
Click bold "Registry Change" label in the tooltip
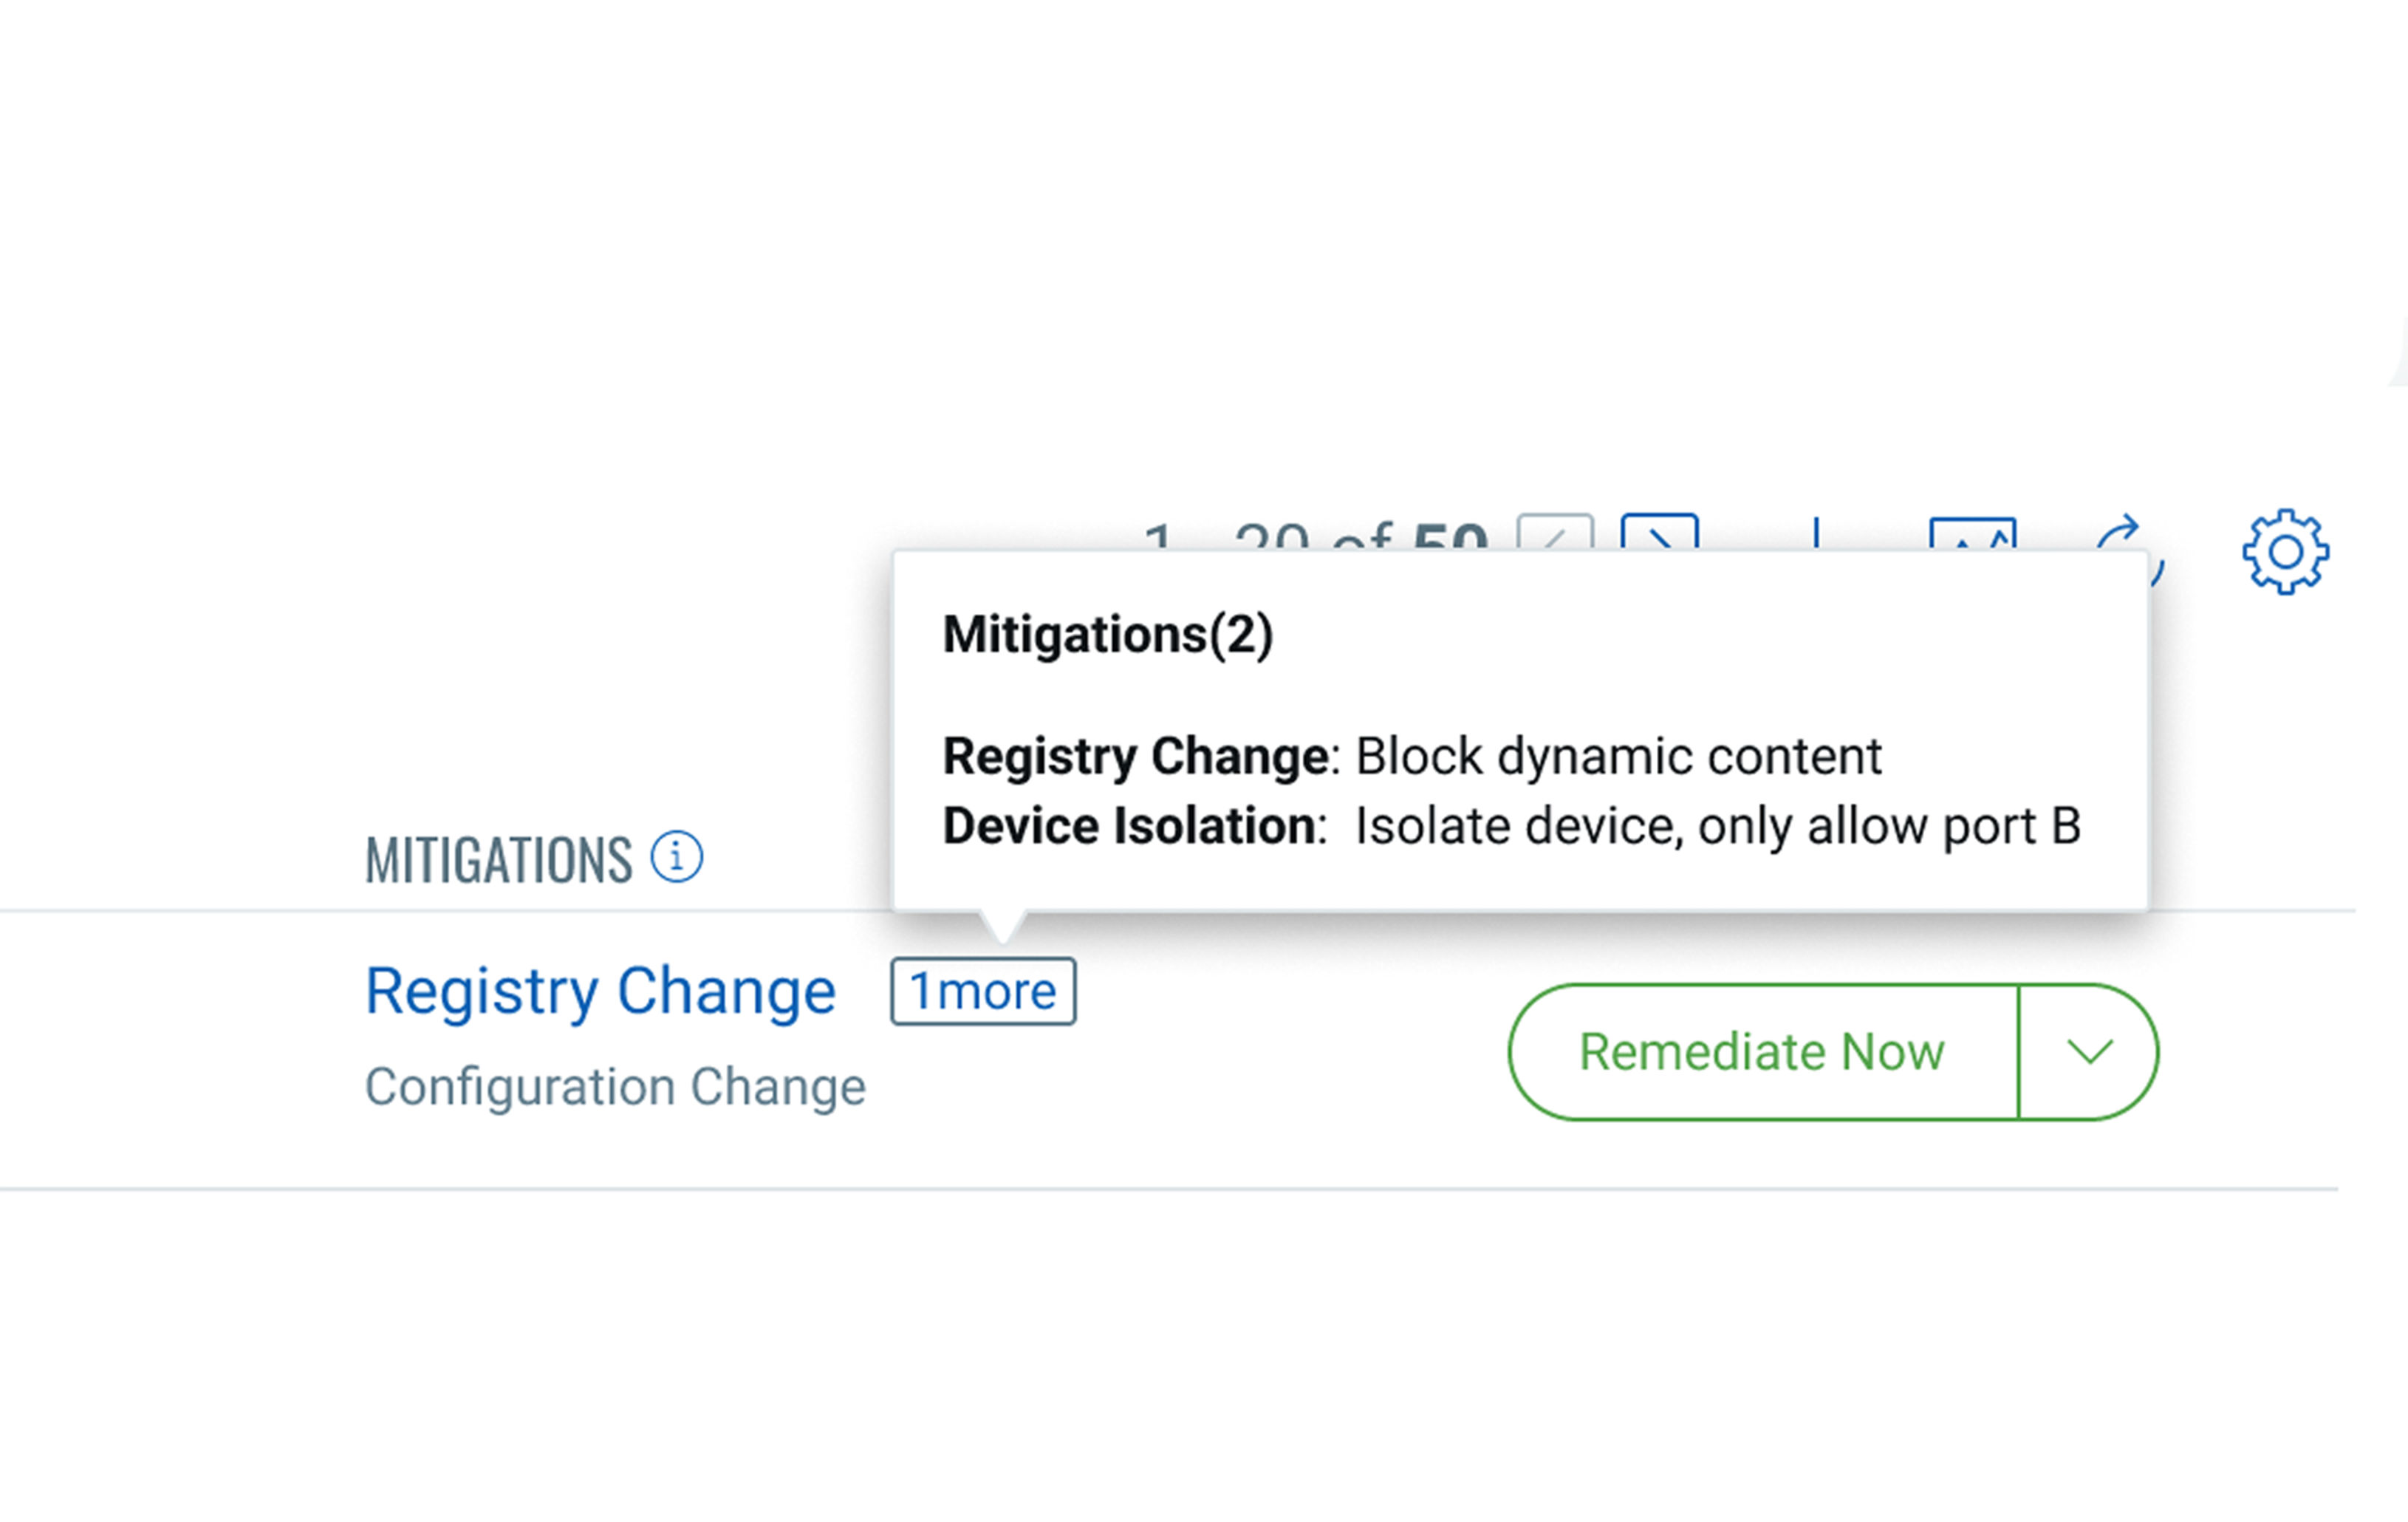(x=1135, y=756)
